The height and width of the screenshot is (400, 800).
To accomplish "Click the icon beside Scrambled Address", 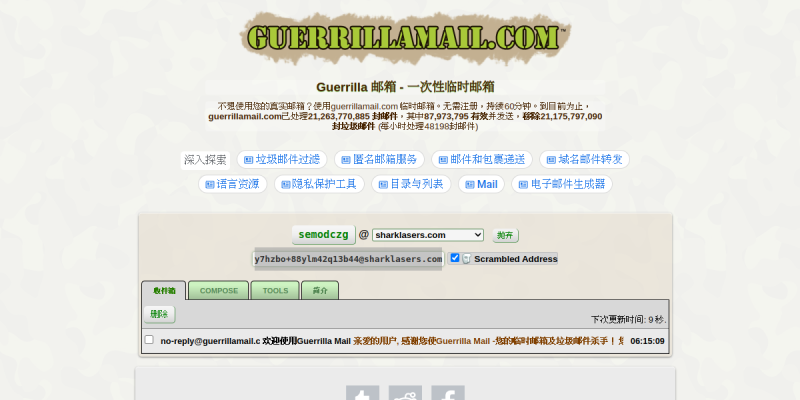I will [466, 259].
